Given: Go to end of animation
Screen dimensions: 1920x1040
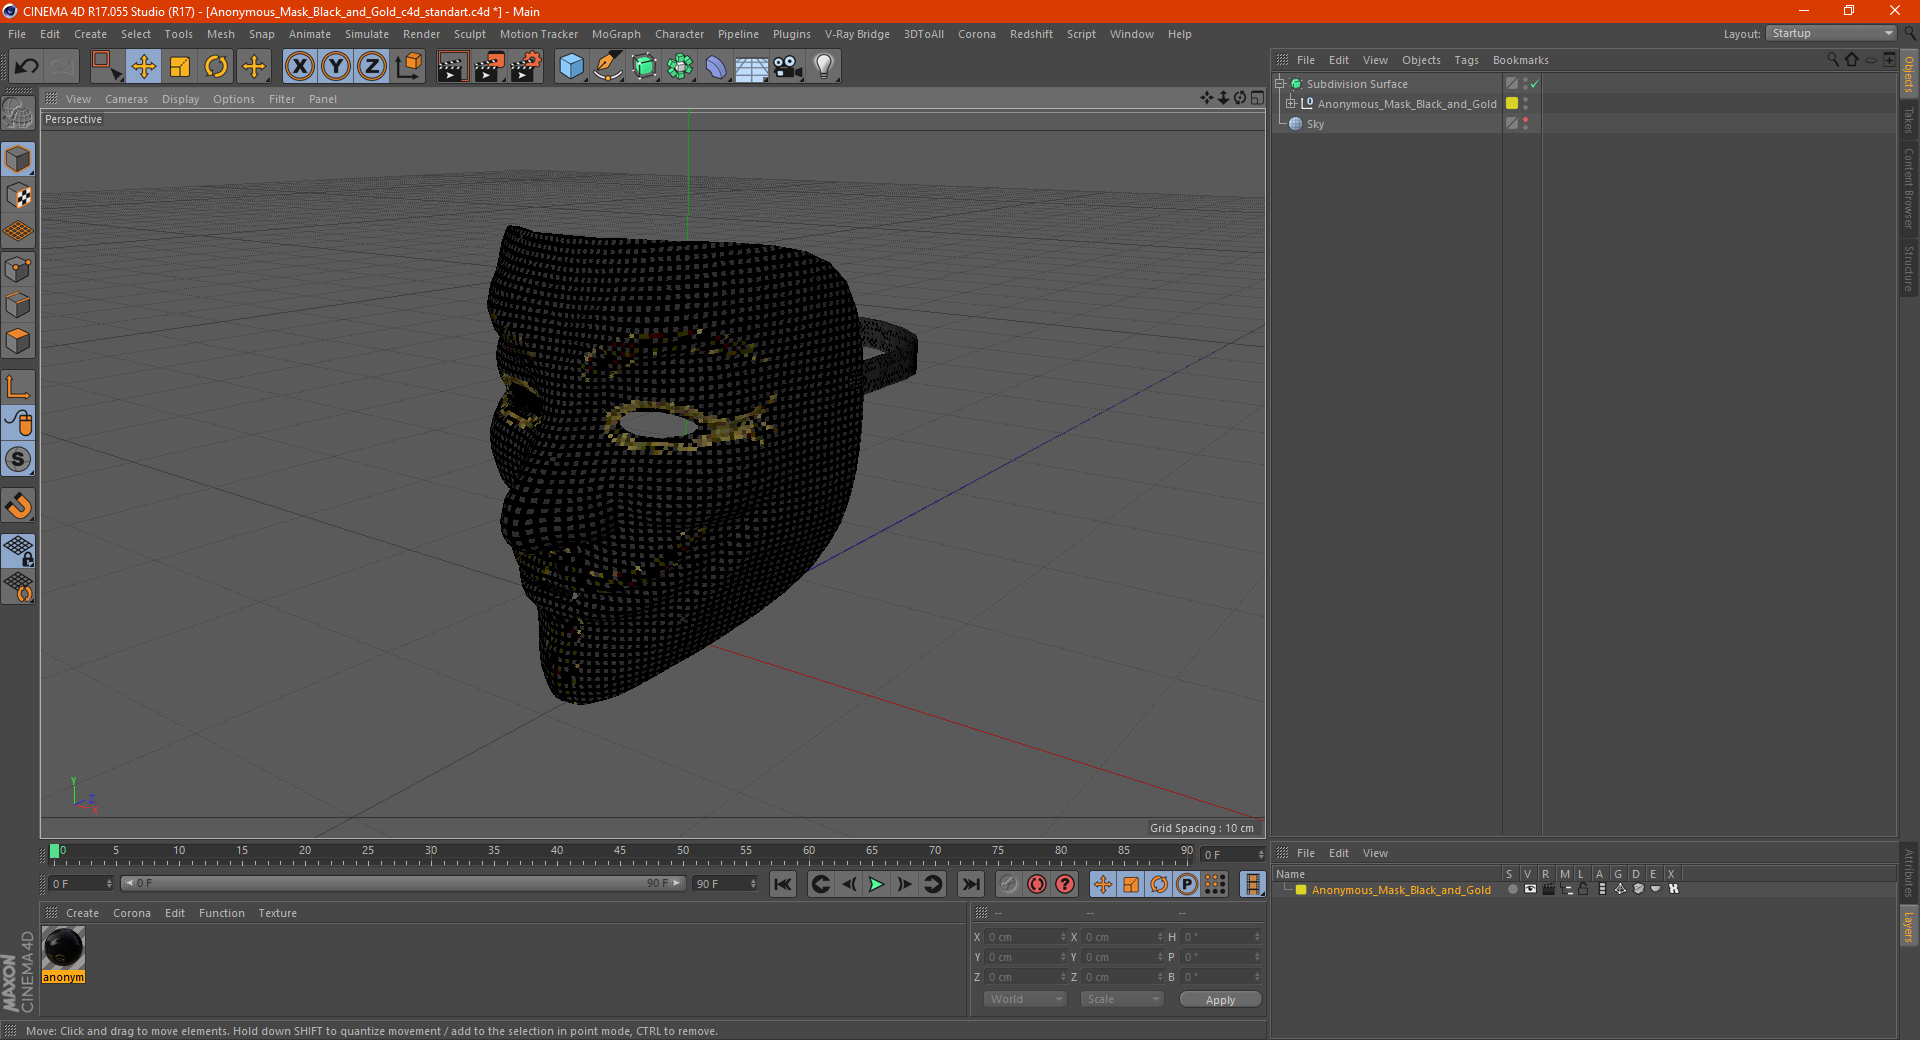Looking at the screenshot, I should [970, 884].
